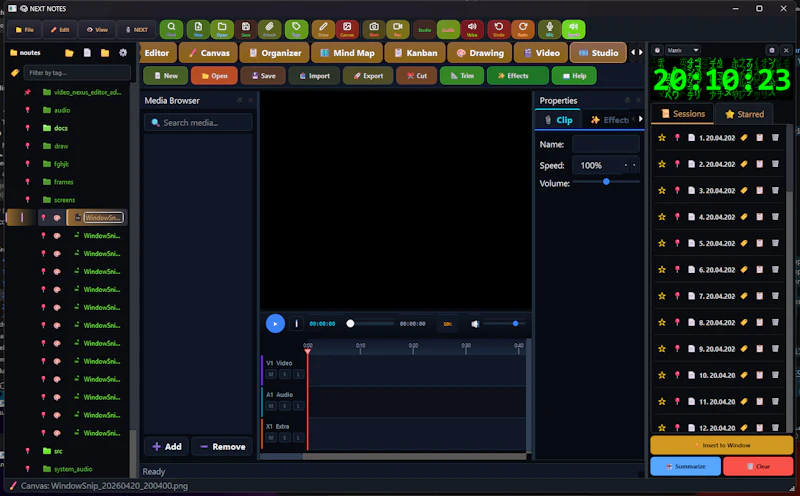This screenshot has height=496, width=800.
Task: Solo the A1 Audio track with S
Action: [285, 406]
